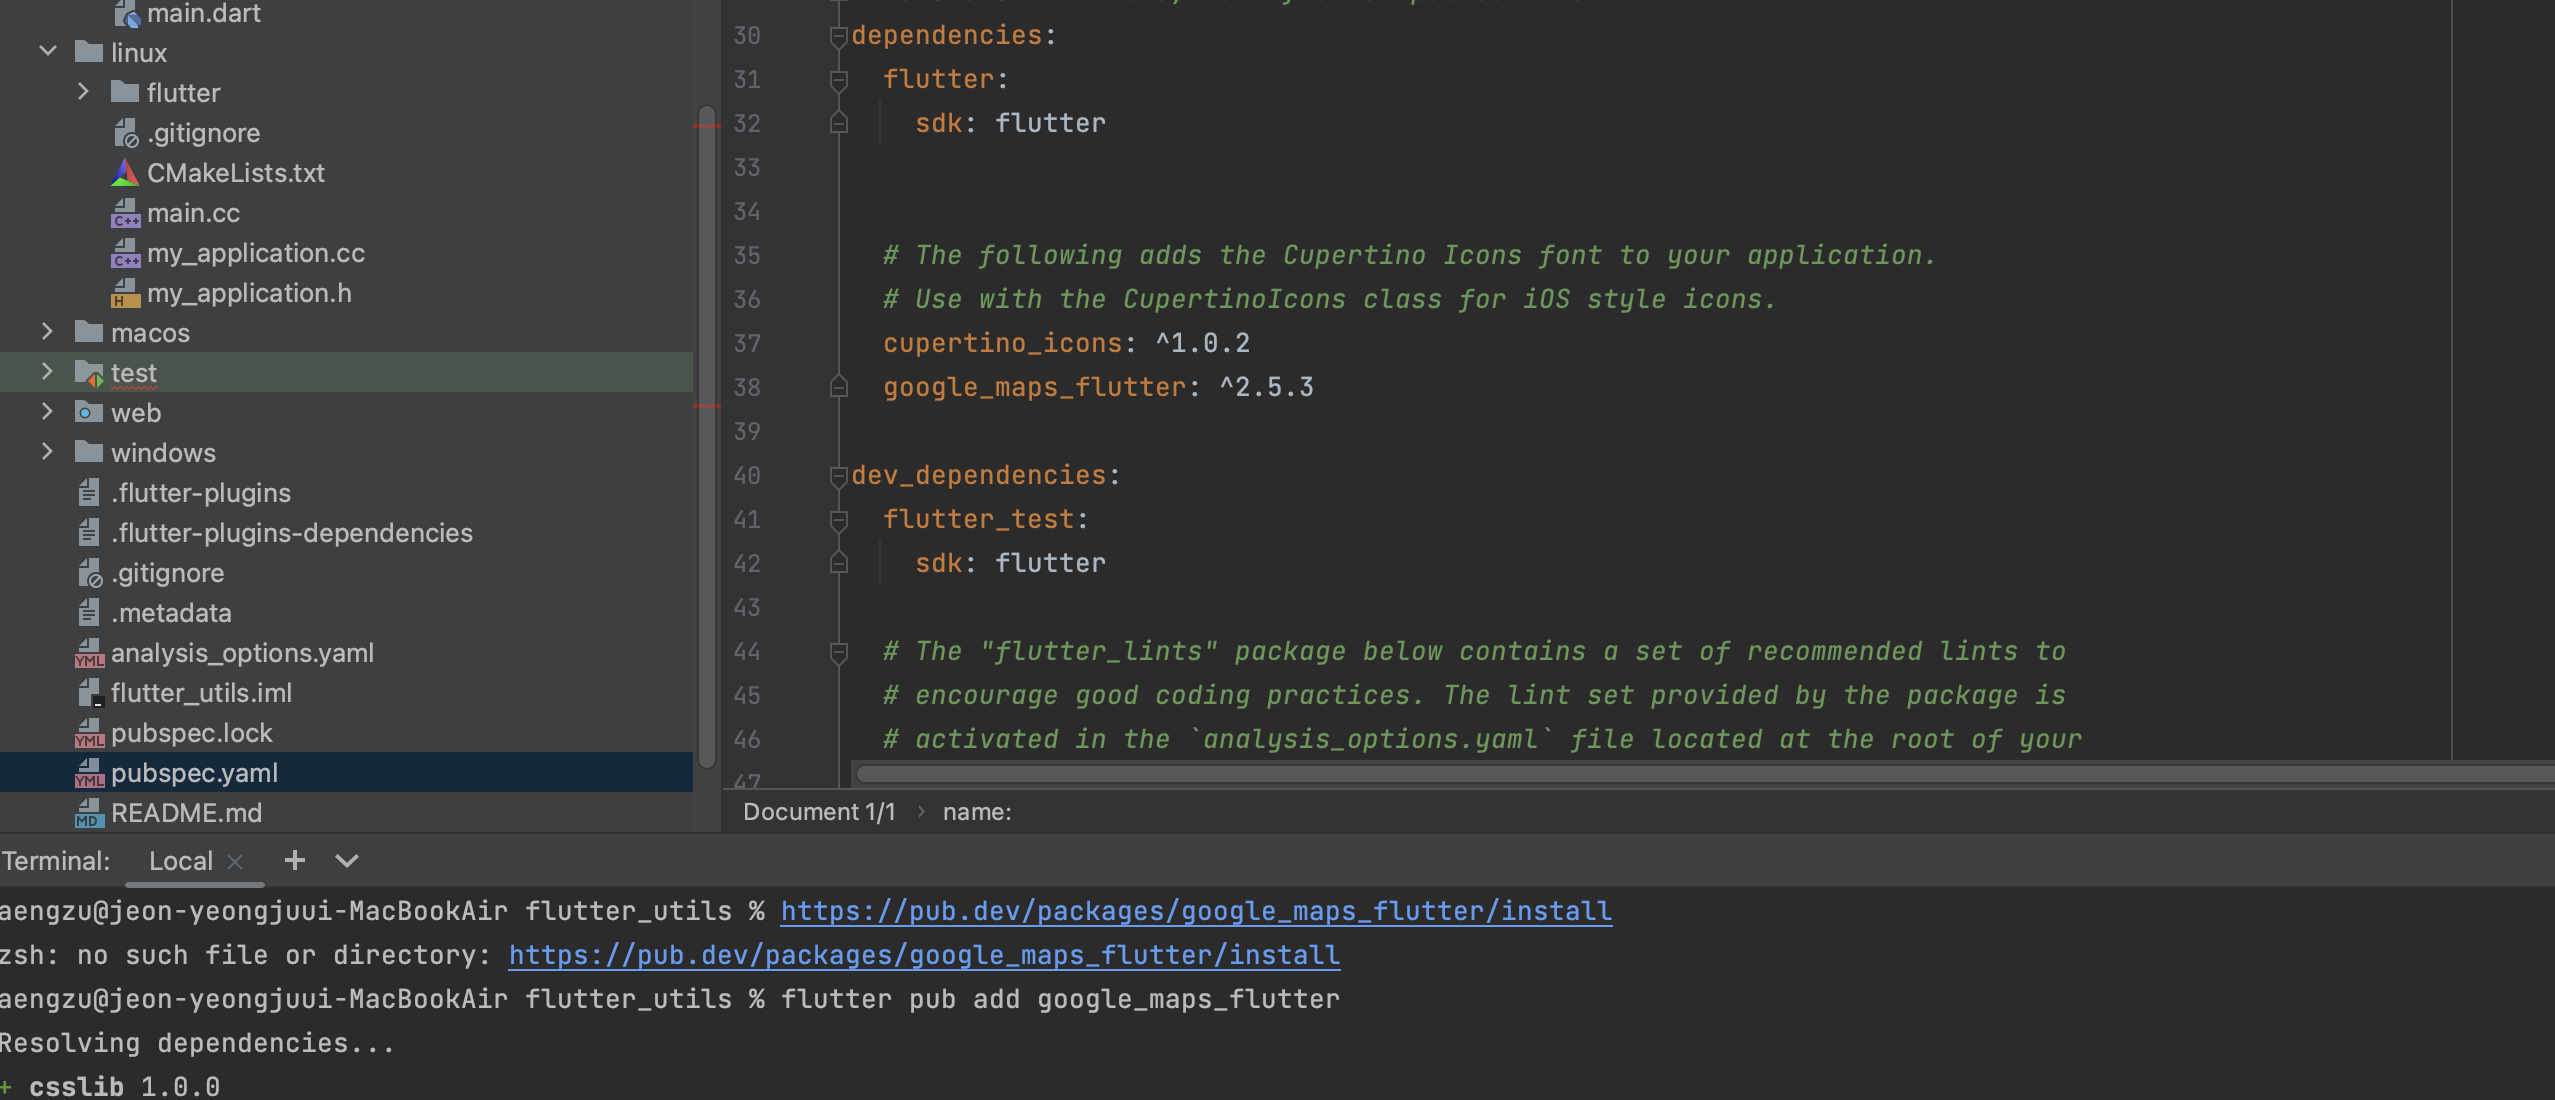2555x1100 pixels.
Task: Add a new terminal tab with plus
Action: pyautogui.click(x=295, y=860)
